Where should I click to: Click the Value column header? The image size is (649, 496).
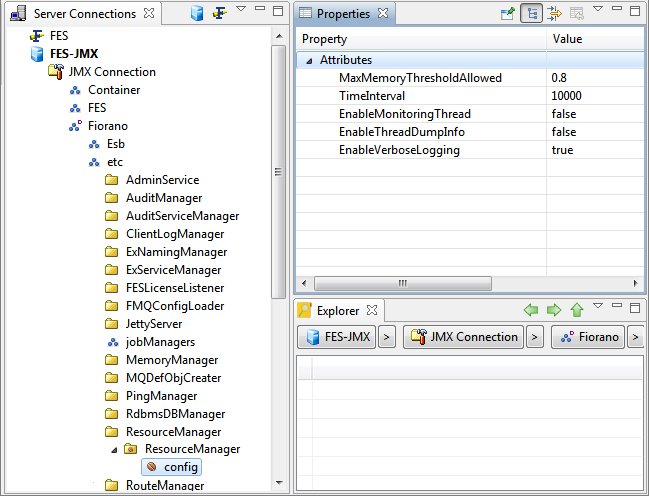567,39
